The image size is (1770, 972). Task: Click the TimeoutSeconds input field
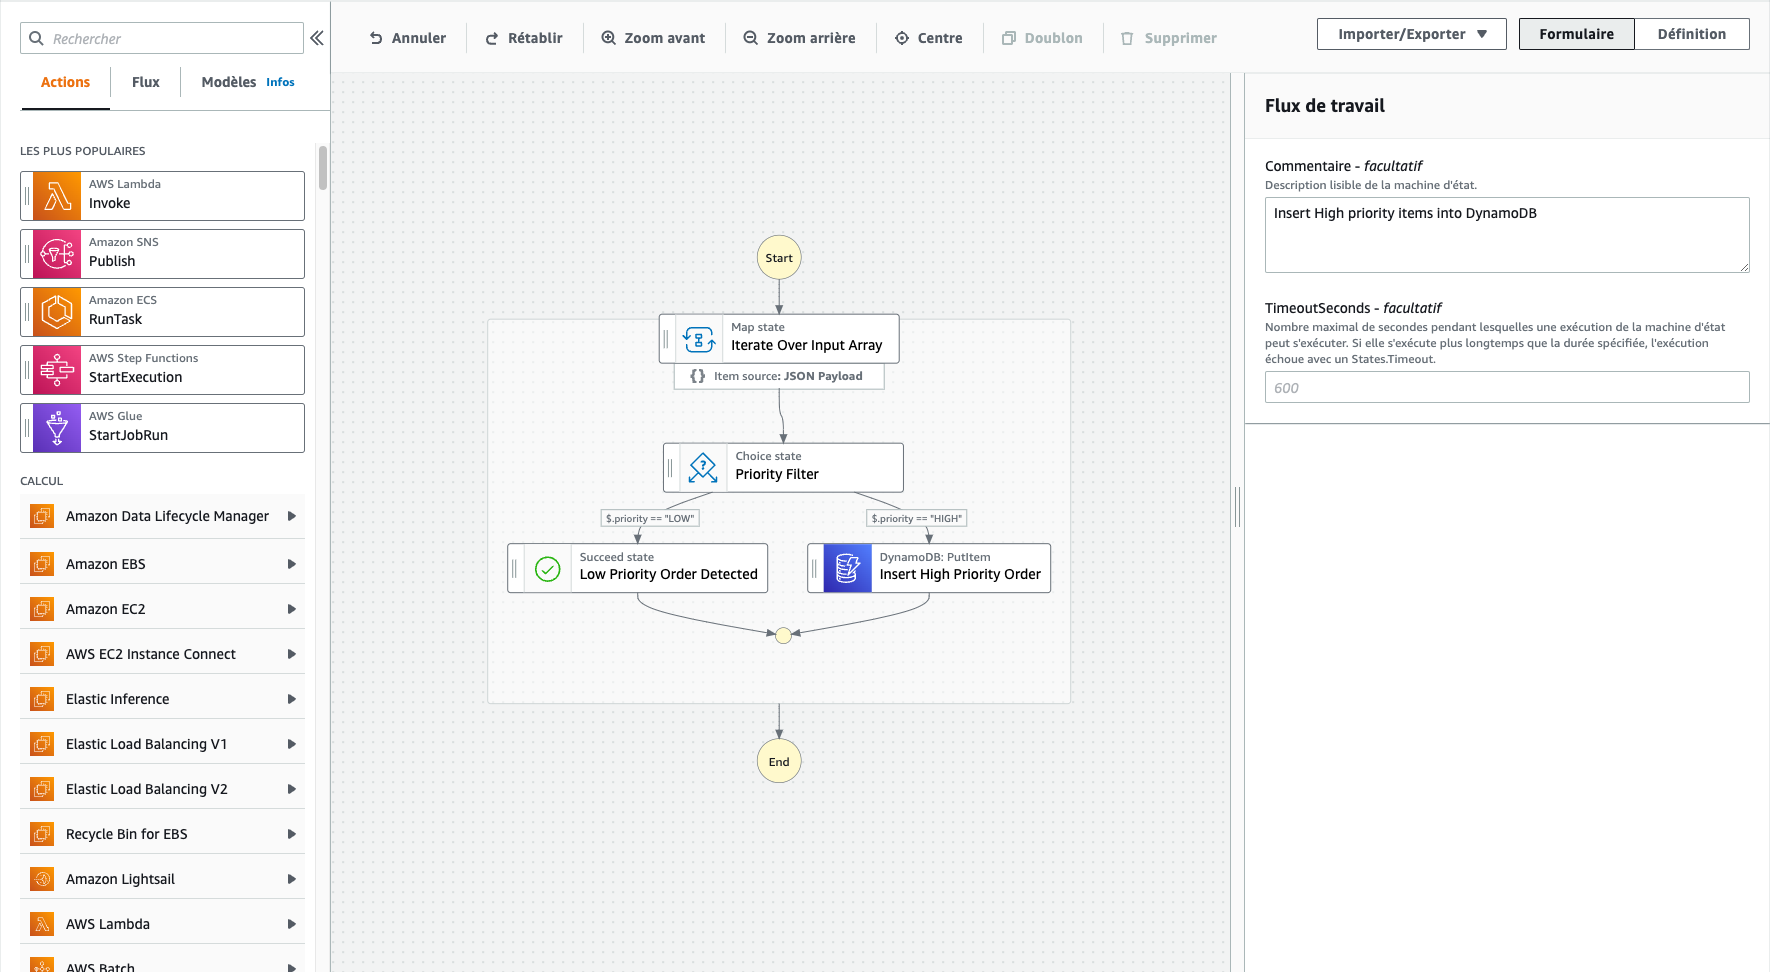(x=1507, y=387)
